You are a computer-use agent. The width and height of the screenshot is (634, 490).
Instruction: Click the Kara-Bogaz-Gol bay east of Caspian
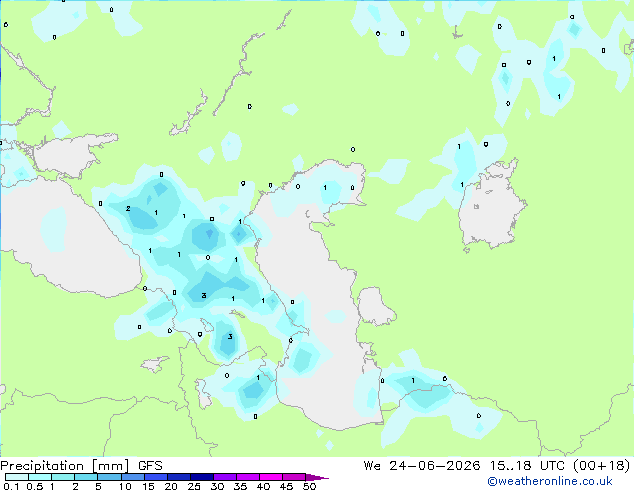(x=375, y=306)
